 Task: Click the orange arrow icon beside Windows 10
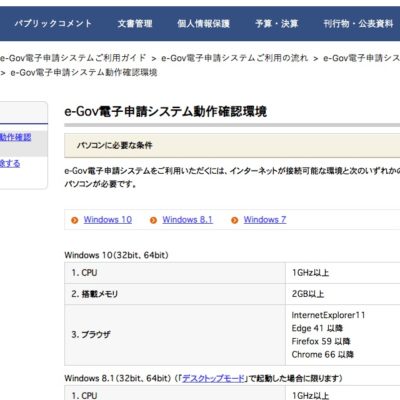[75, 220]
